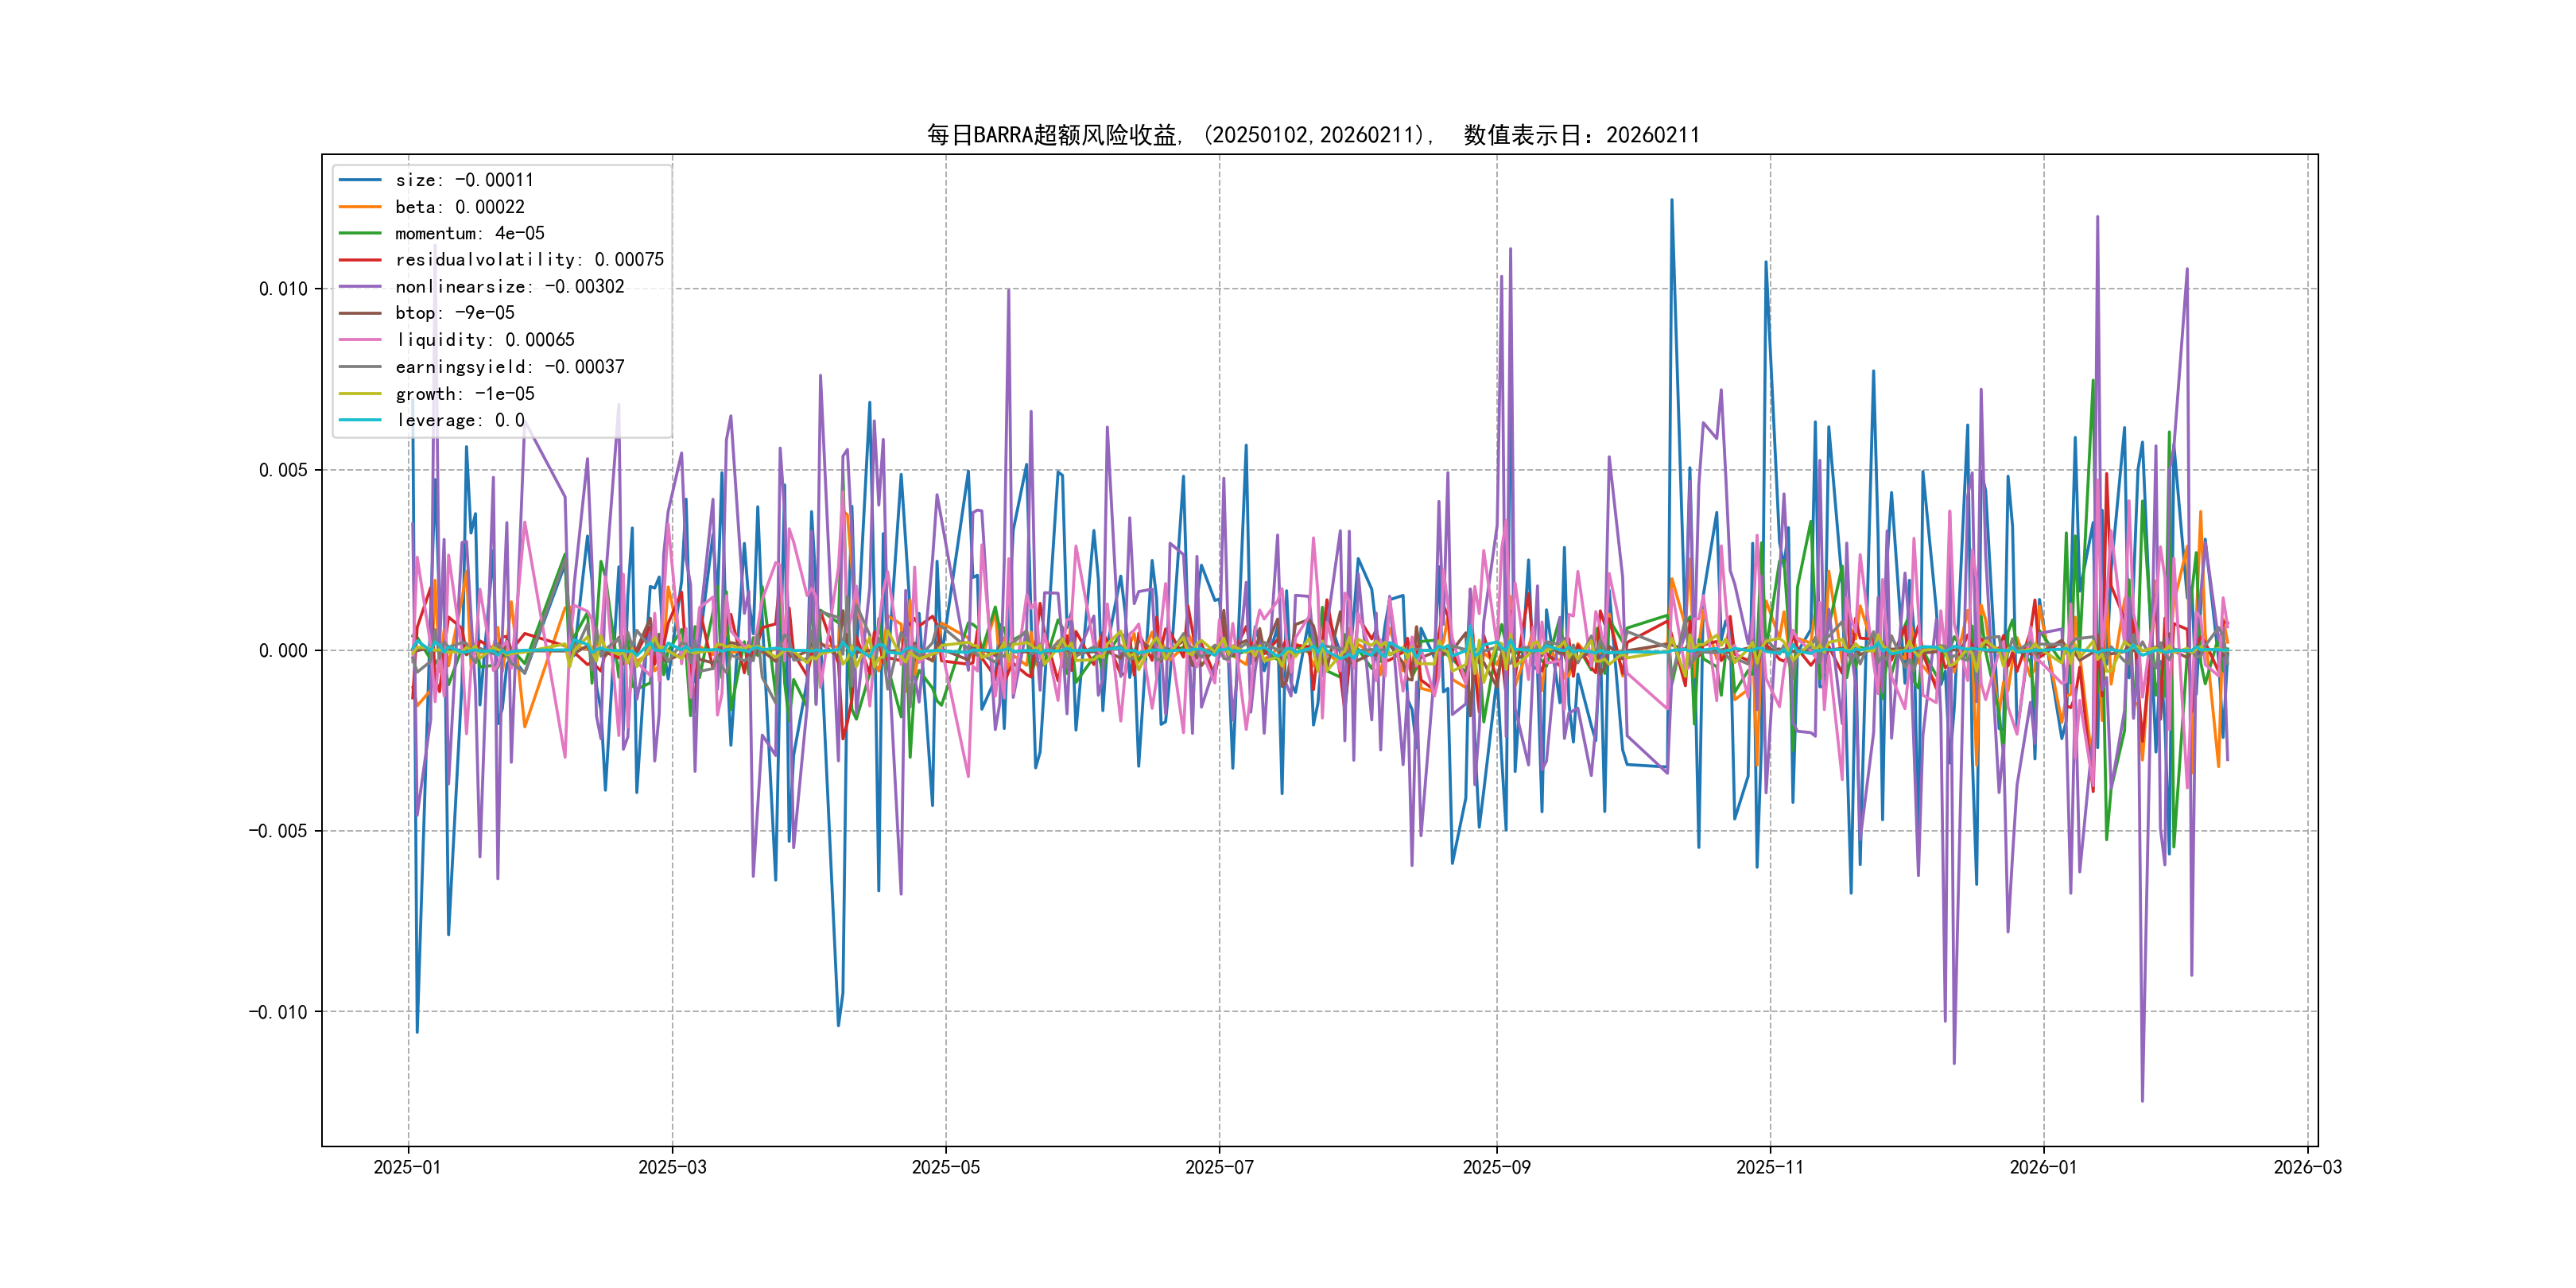Click the blue size line swatch
This screenshot has height=1288, width=2576.
360,180
